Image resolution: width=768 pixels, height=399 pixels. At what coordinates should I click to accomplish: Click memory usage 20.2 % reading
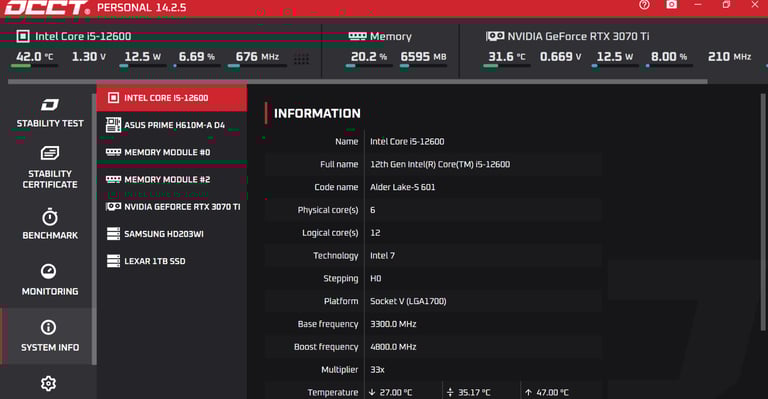(x=369, y=57)
